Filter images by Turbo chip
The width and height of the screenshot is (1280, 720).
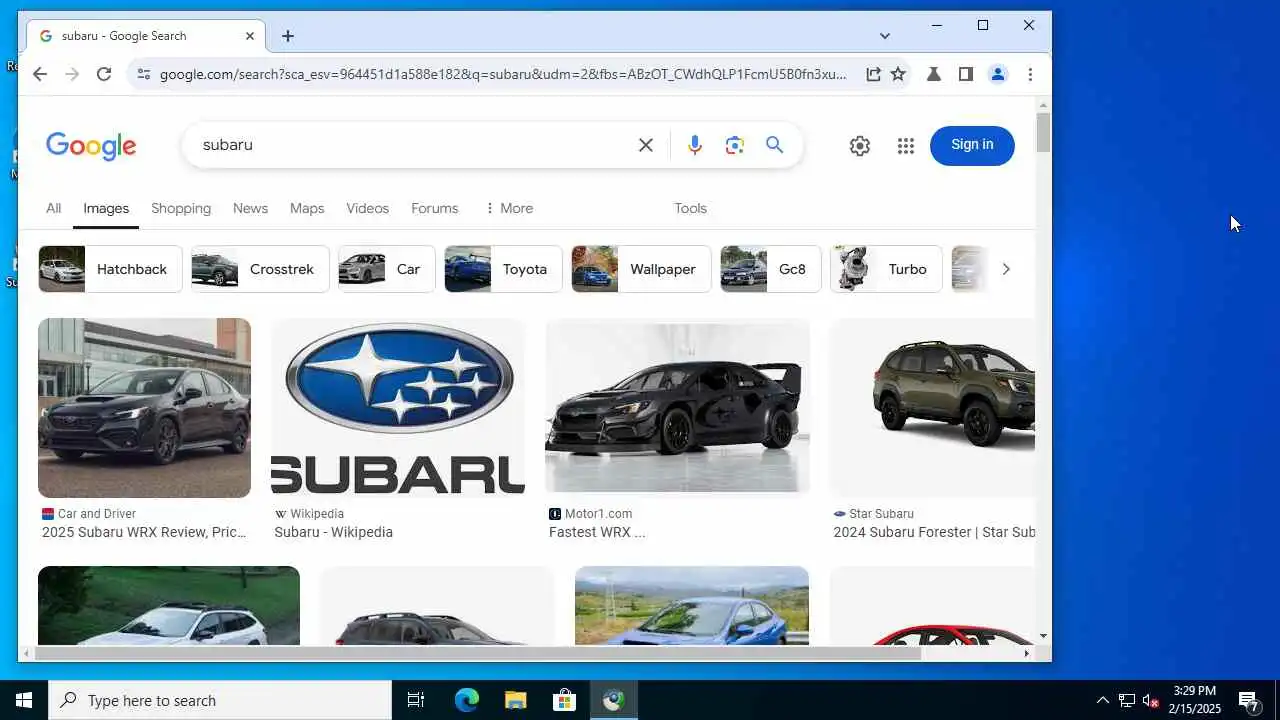(x=886, y=269)
